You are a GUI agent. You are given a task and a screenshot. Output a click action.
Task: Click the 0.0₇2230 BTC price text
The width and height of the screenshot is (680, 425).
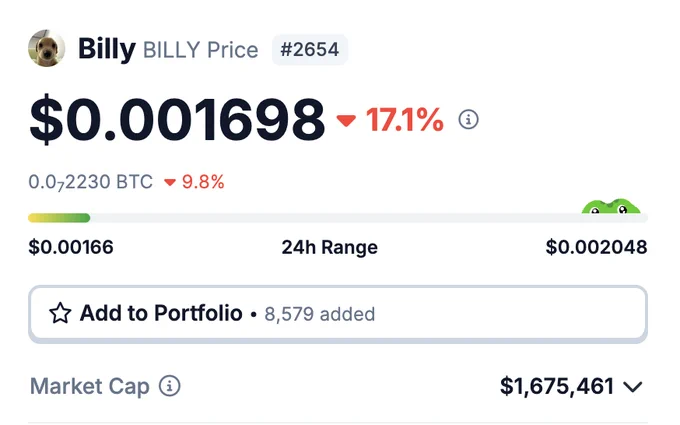pos(91,182)
